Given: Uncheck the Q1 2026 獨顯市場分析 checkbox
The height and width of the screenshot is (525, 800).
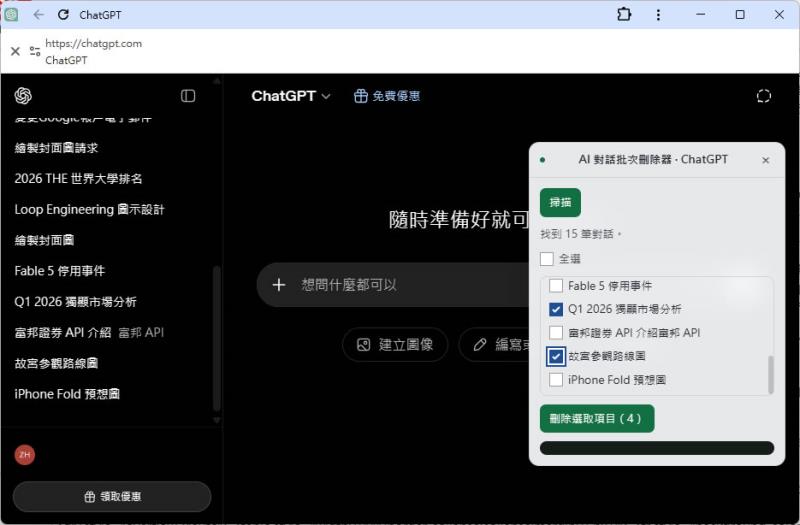Looking at the screenshot, I should (x=556, y=309).
